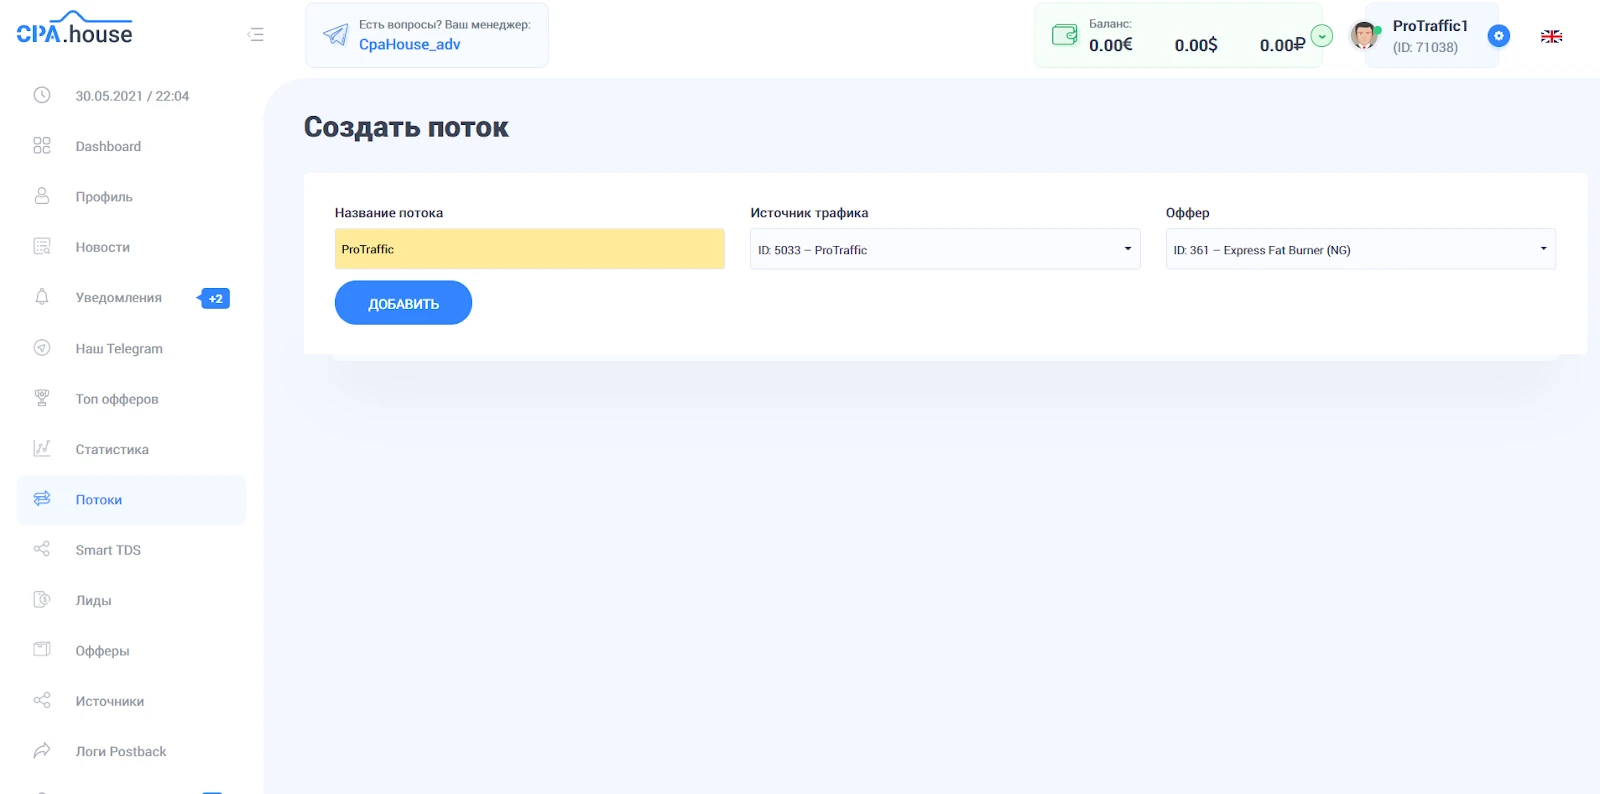Open Новости menu item
This screenshot has width=1600, height=794.
tap(103, 247)
